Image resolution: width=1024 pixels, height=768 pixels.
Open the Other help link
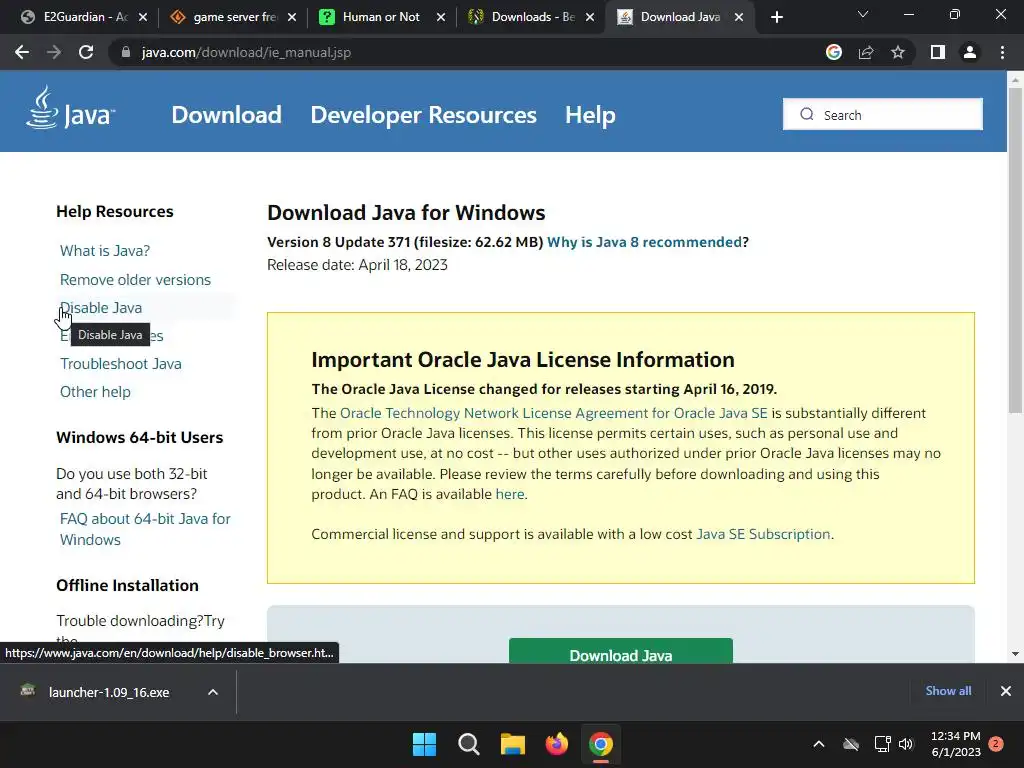coord(95,392)
